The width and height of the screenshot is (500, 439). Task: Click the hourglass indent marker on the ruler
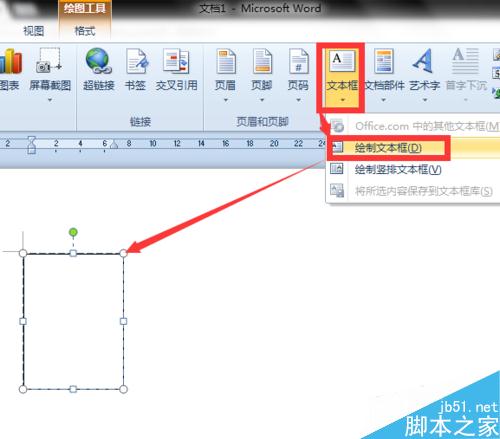click(x=32, y=145)
